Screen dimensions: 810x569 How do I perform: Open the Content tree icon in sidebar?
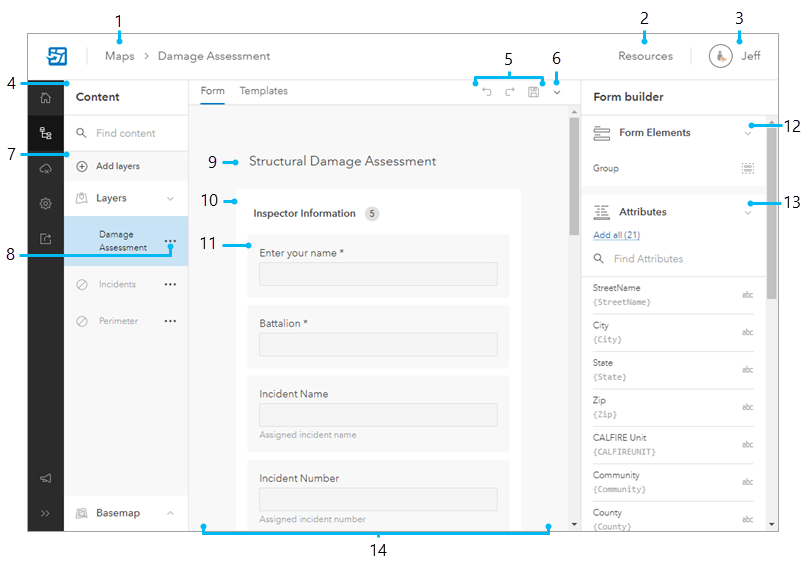coord(45,132)
